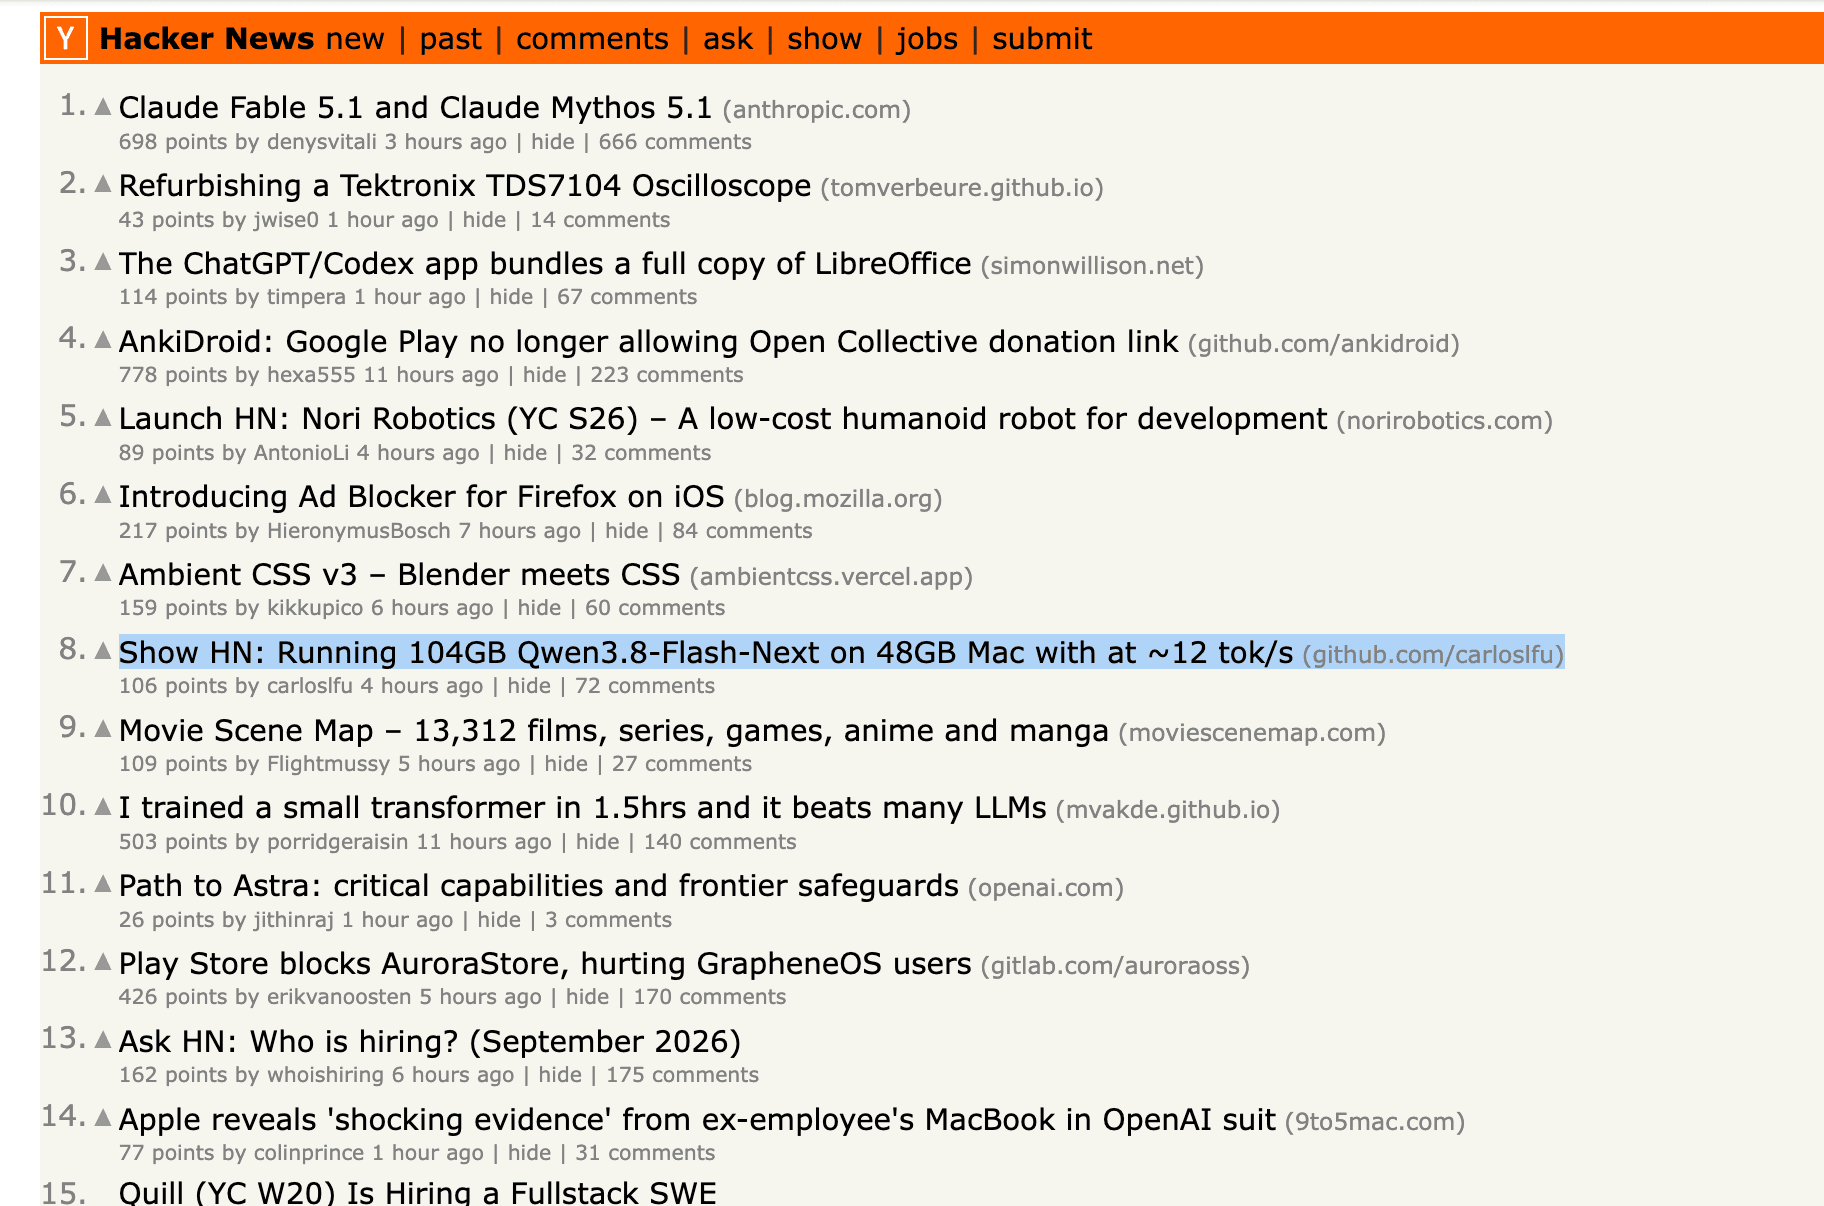This screenshot has height=1206, width=1824.
Task: Click the Hacker News home title
Action: pyautogui.click(x=207, y=39)
